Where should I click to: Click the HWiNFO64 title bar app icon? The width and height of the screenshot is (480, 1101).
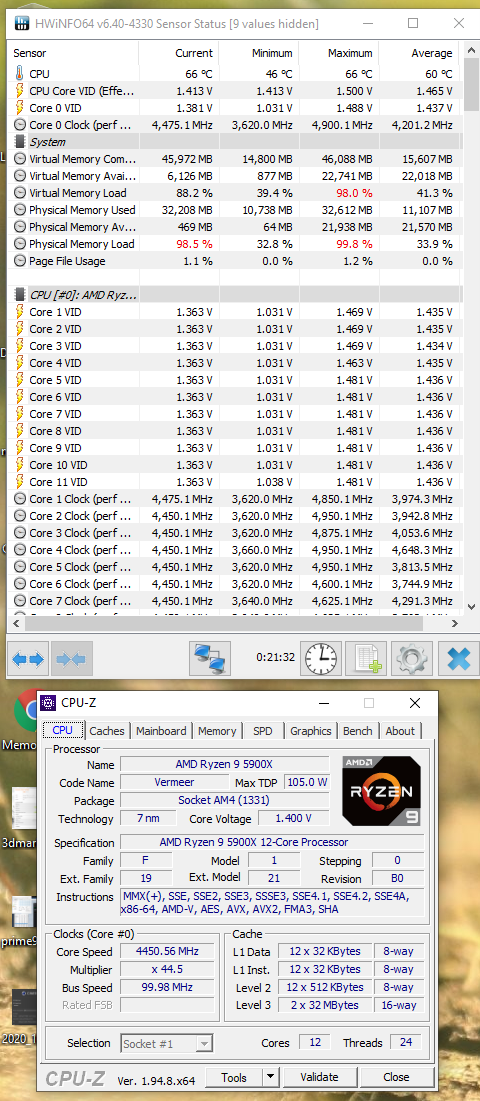pyautogui.click(x=22, y=24)
